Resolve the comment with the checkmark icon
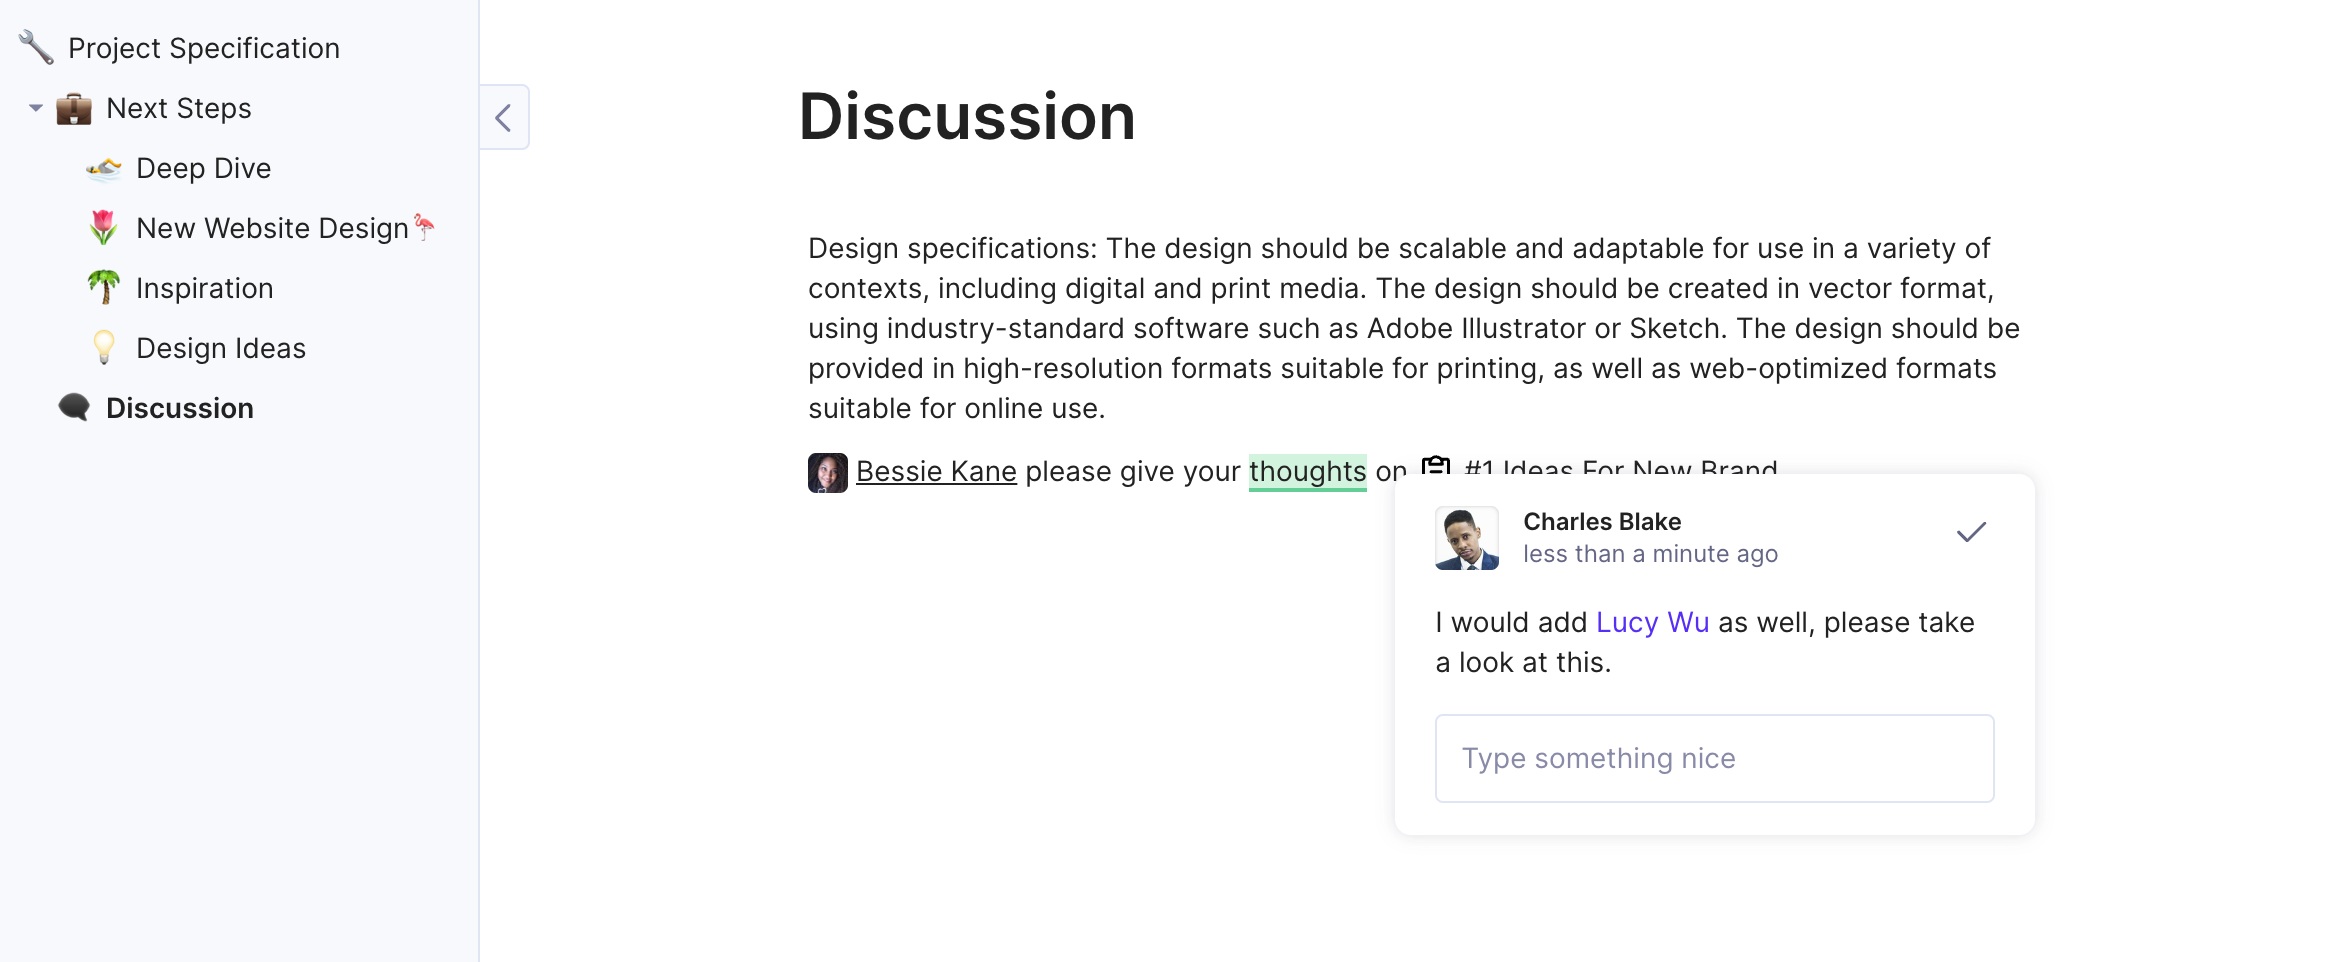The width and height of the screenshot is (2326, 962). (x=1971, y=532)
